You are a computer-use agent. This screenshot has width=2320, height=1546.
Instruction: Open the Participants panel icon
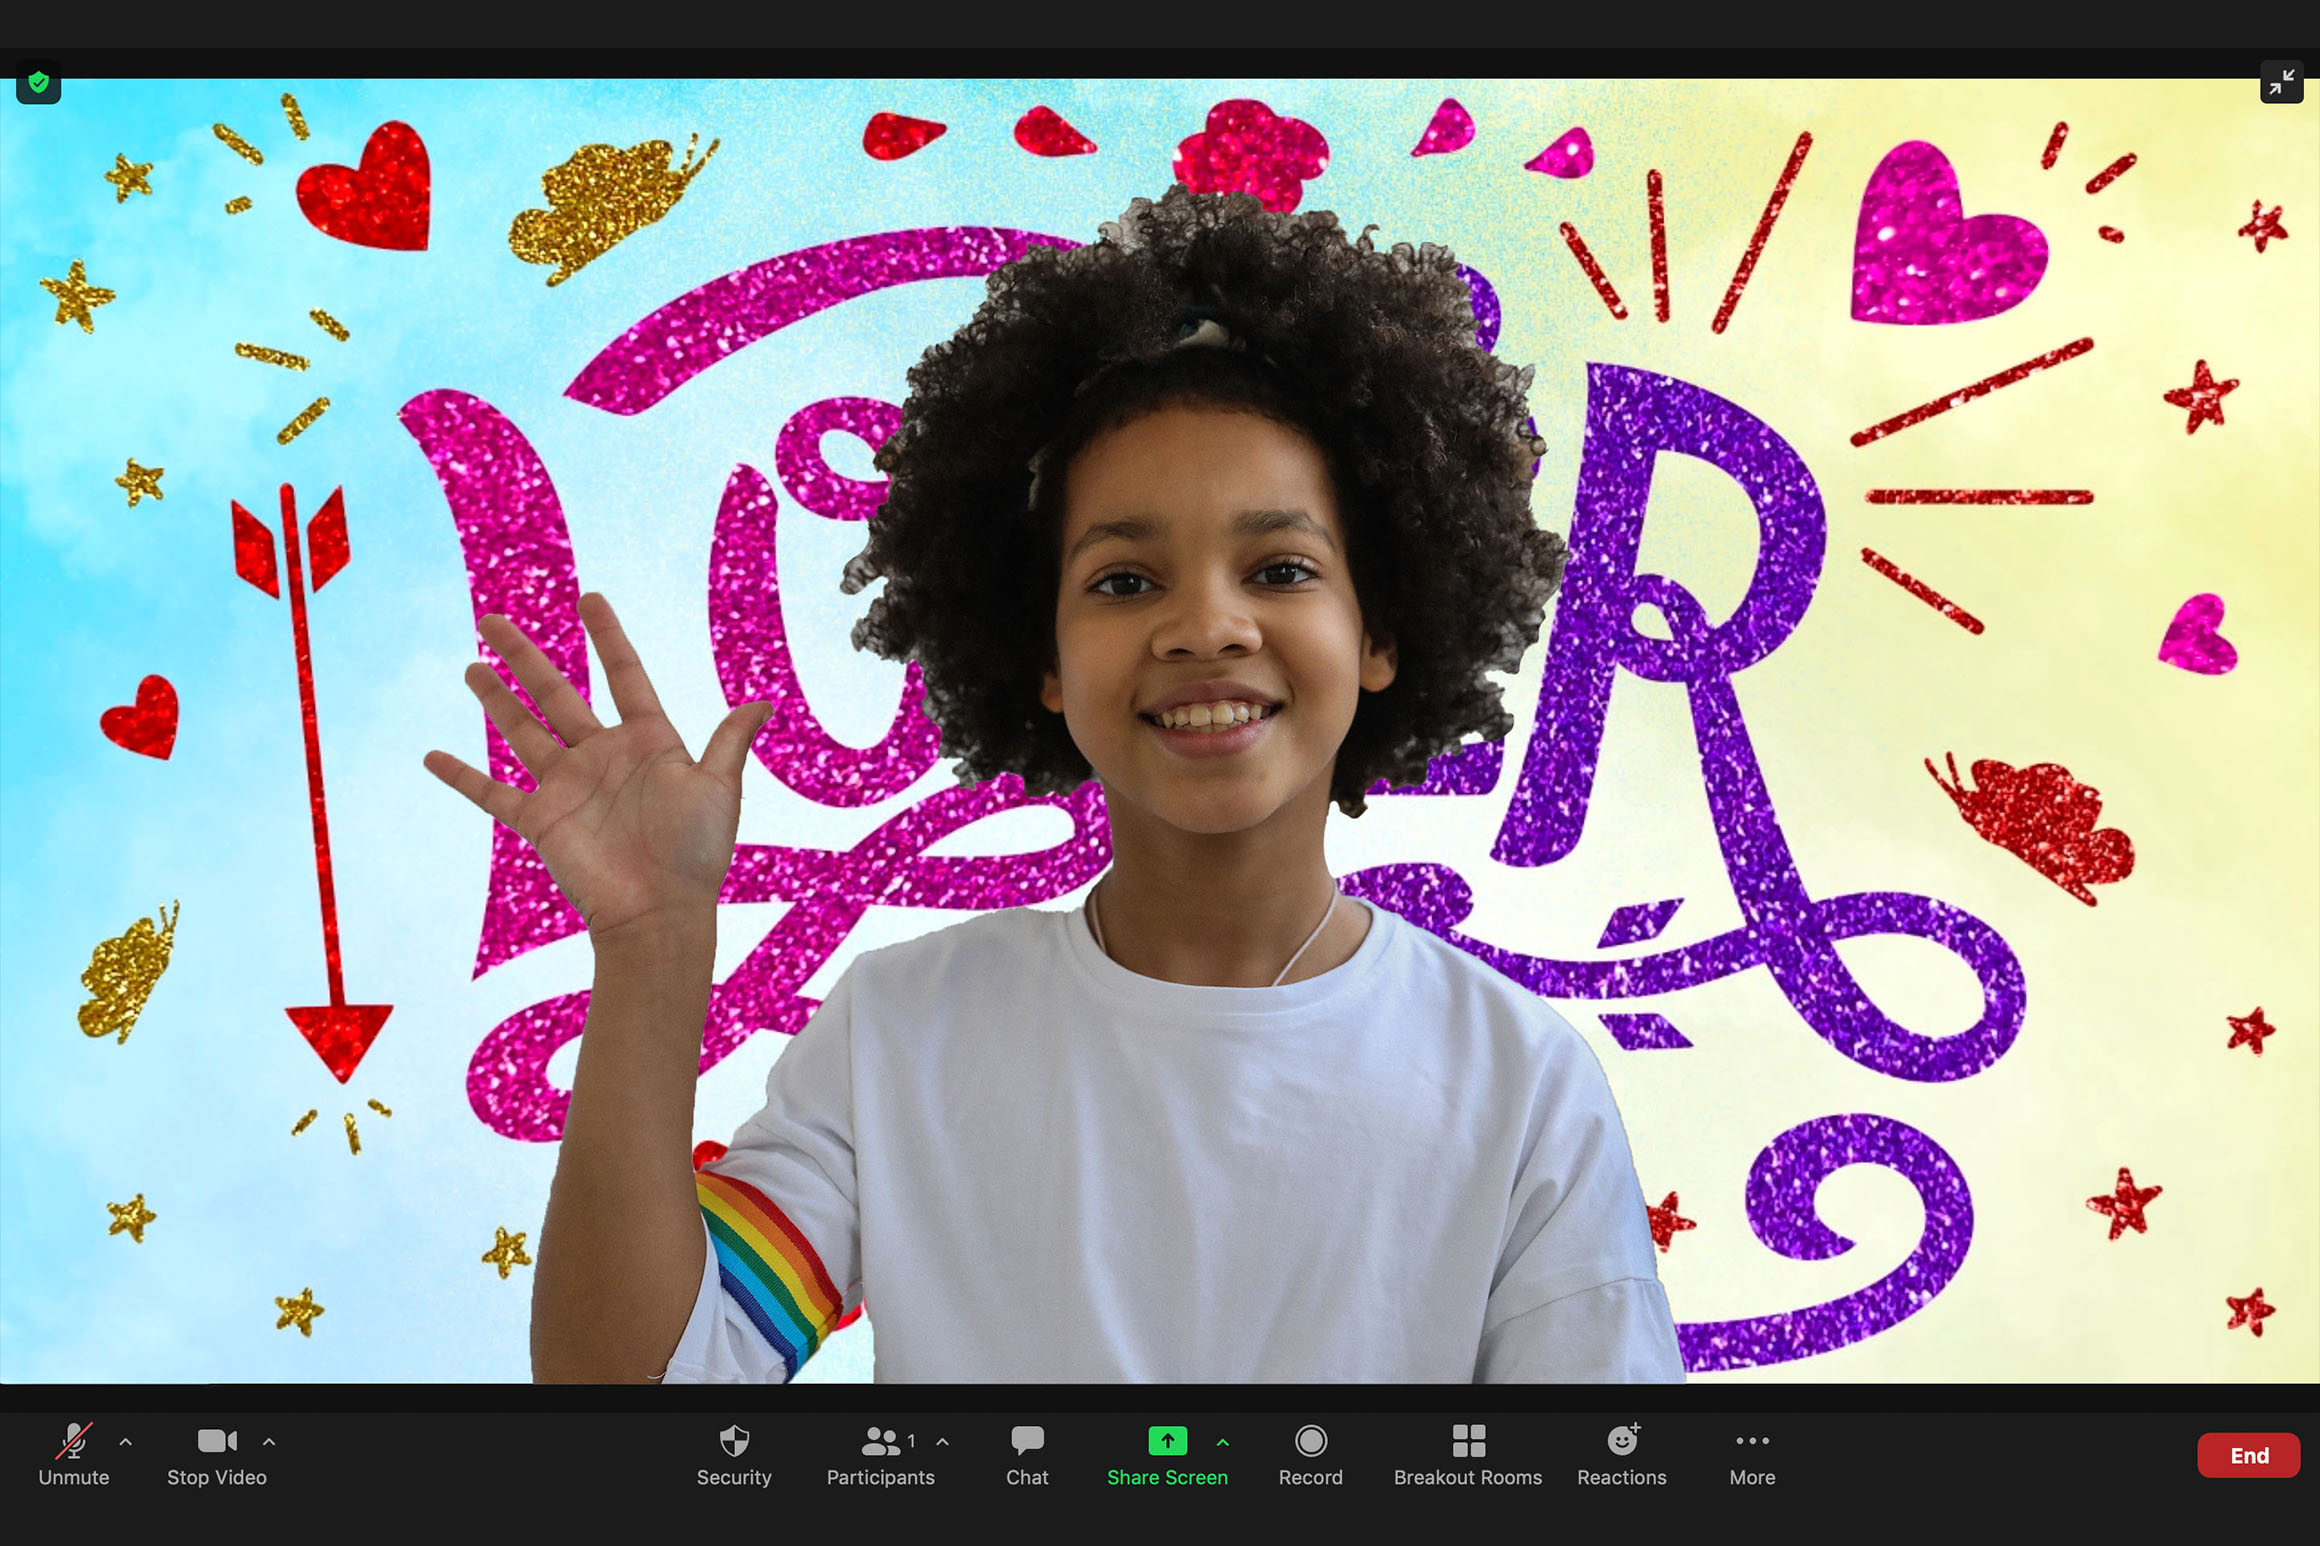tap(879, 1441)
